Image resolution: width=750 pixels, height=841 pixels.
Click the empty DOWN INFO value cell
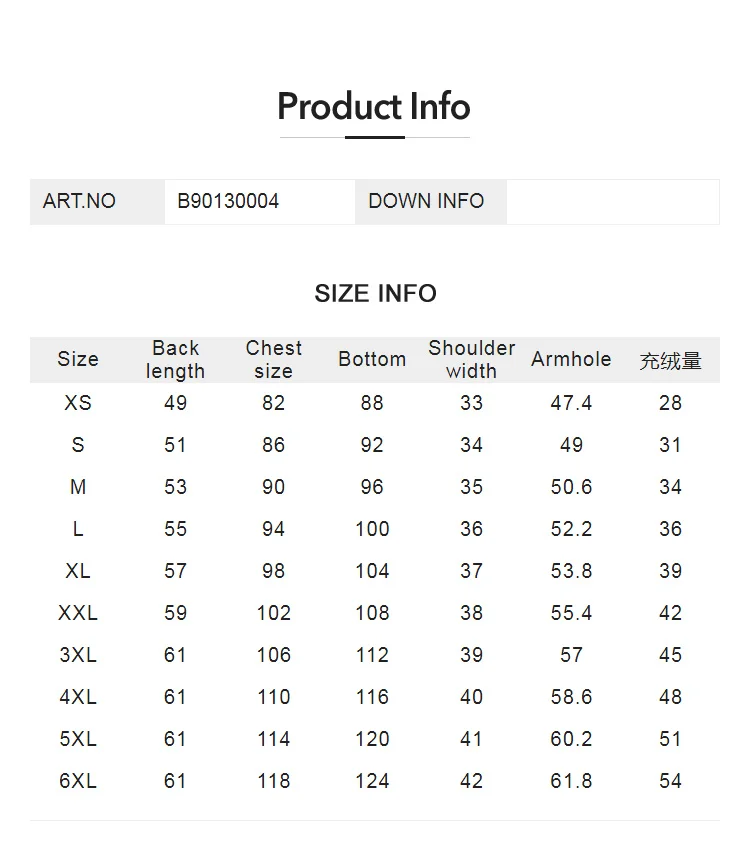[612, 201]
